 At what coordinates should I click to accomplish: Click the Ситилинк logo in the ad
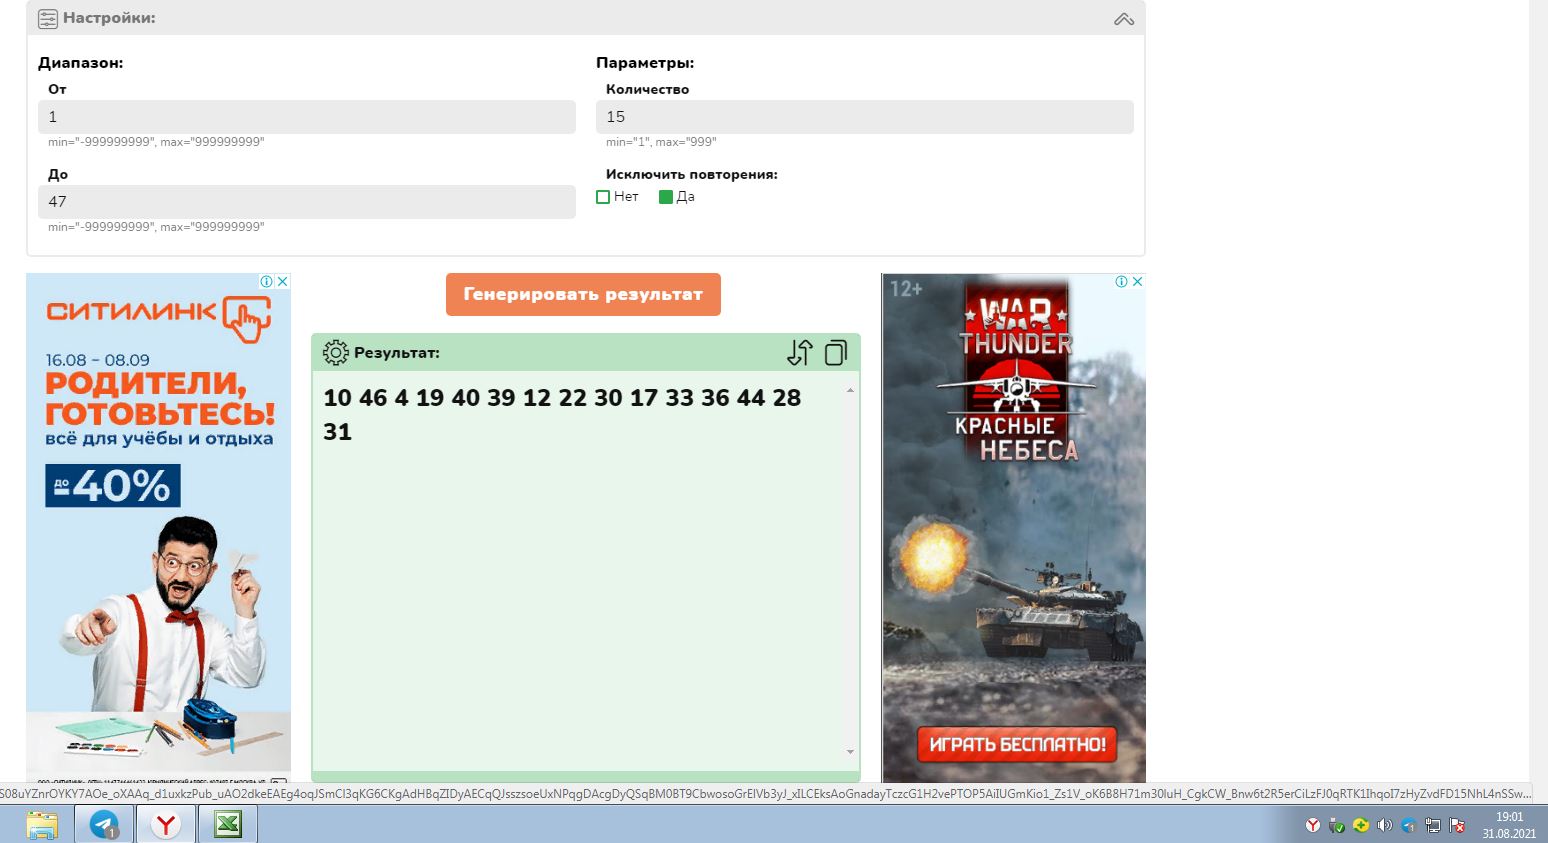(158, 317)
